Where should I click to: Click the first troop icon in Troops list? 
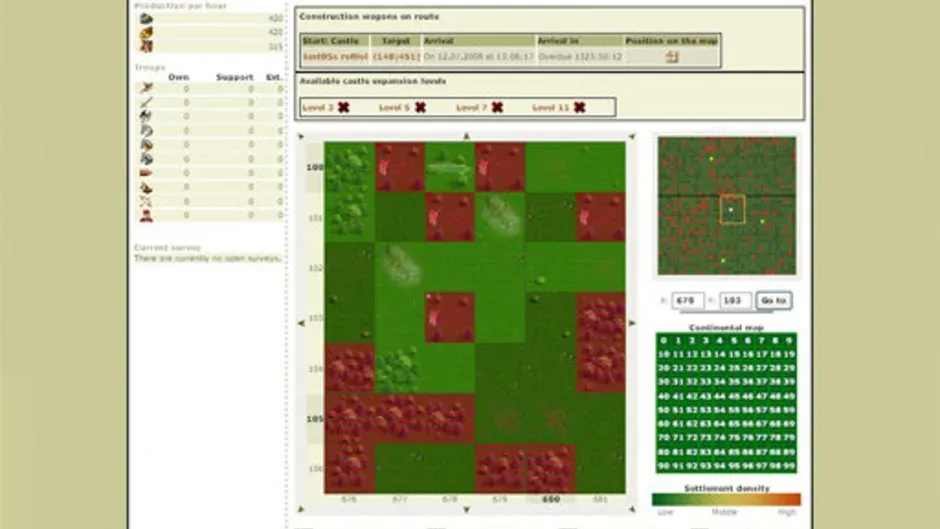(x=146, y=88)
